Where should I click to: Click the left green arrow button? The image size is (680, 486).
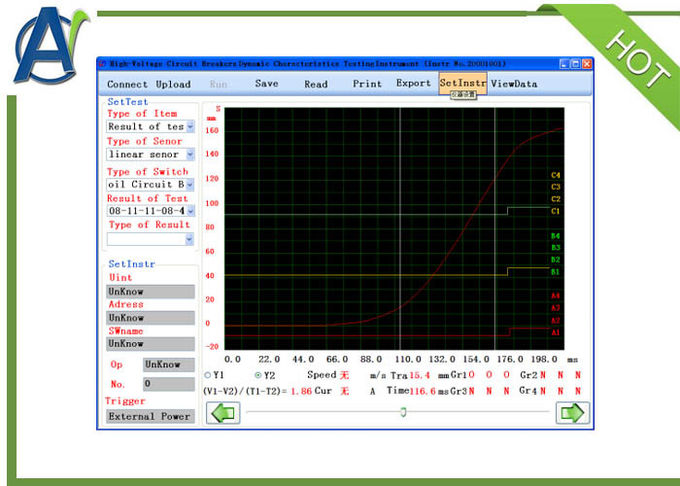click(x=222, y=412)
